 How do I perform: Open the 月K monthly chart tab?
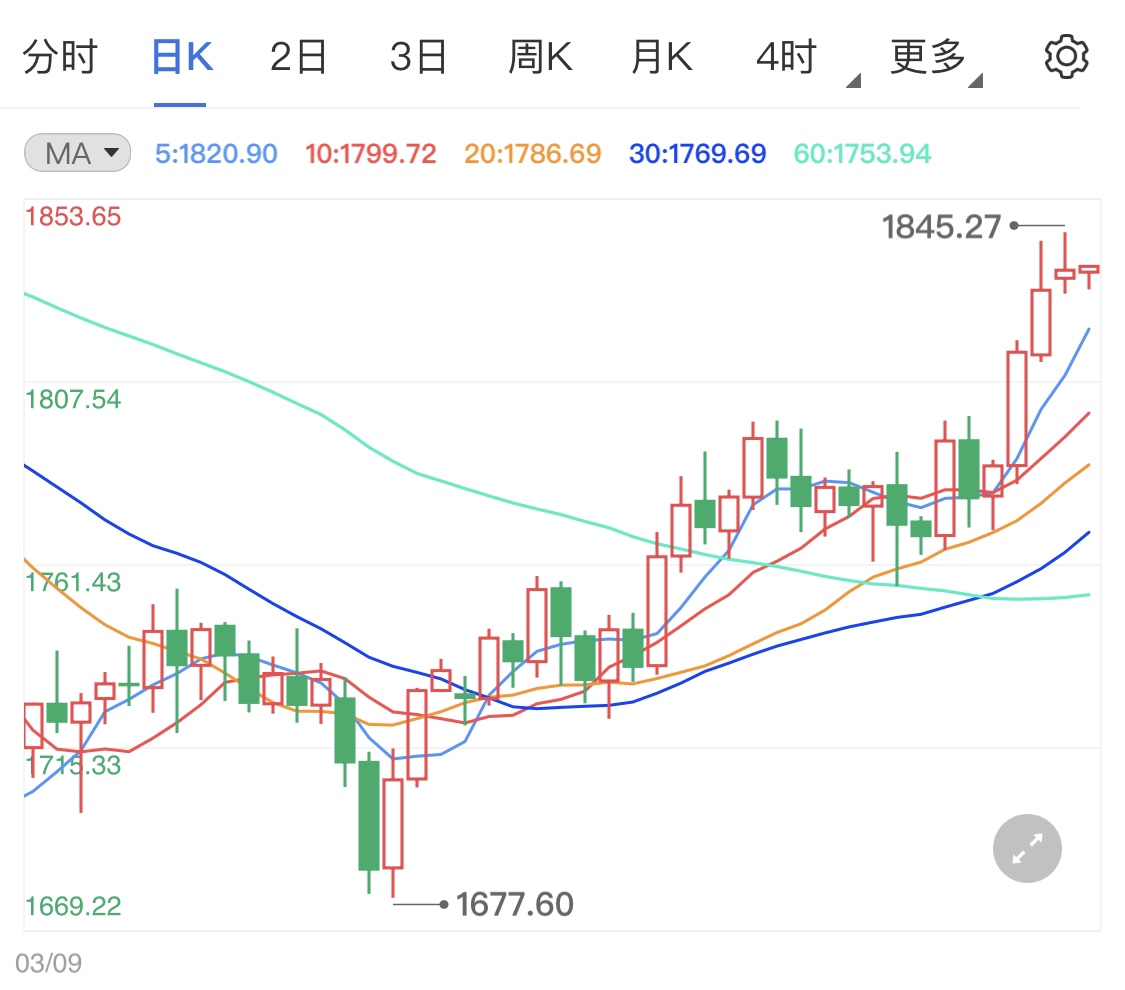point(662,57)
